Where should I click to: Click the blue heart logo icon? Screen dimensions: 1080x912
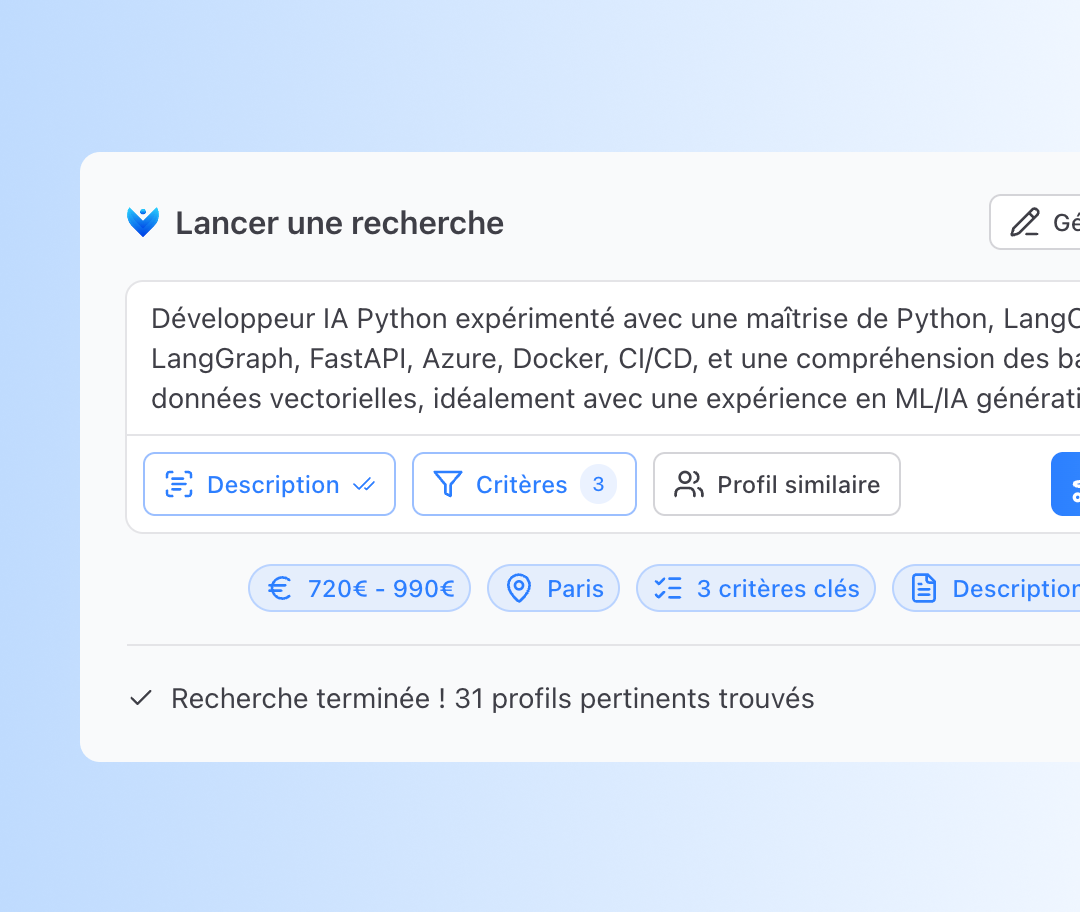coord(143,222)
